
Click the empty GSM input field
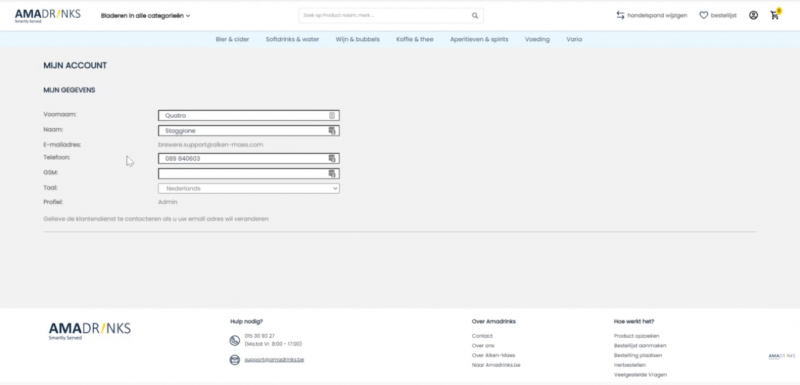(249, 174)
